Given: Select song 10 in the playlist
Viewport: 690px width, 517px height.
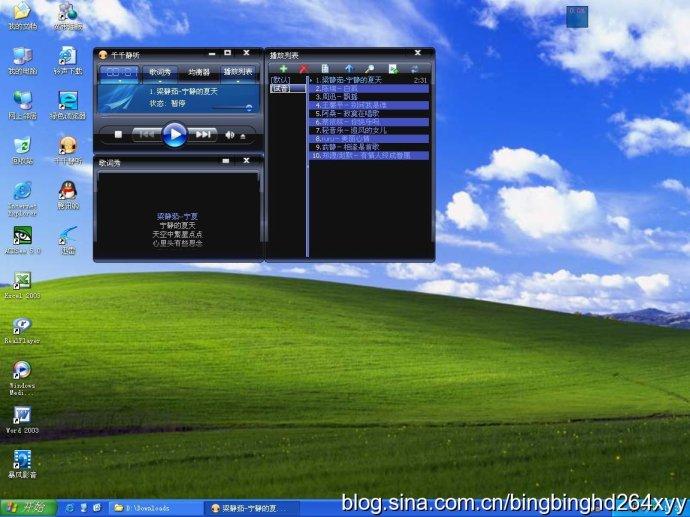Looking at the screenshot, I should [x=369, y=155].
